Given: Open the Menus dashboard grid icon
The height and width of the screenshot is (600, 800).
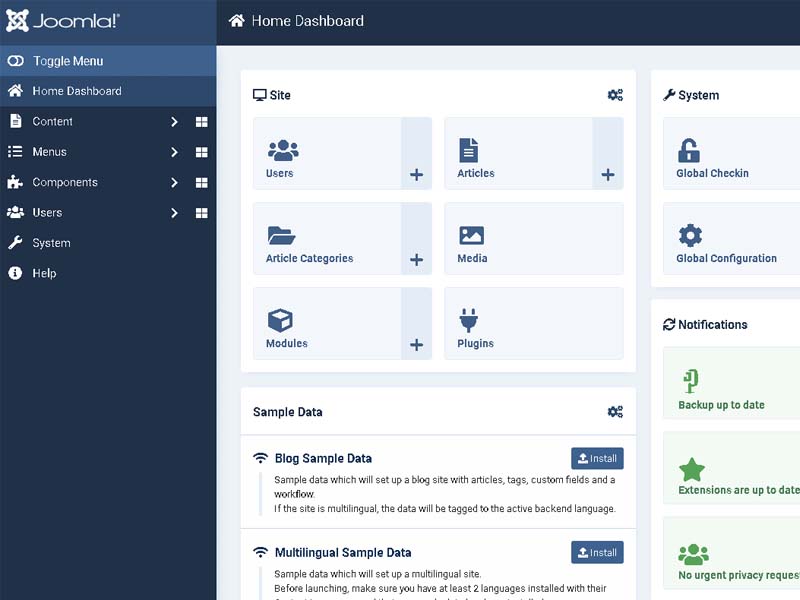Looking at the screenshot, I should point(202,152).
